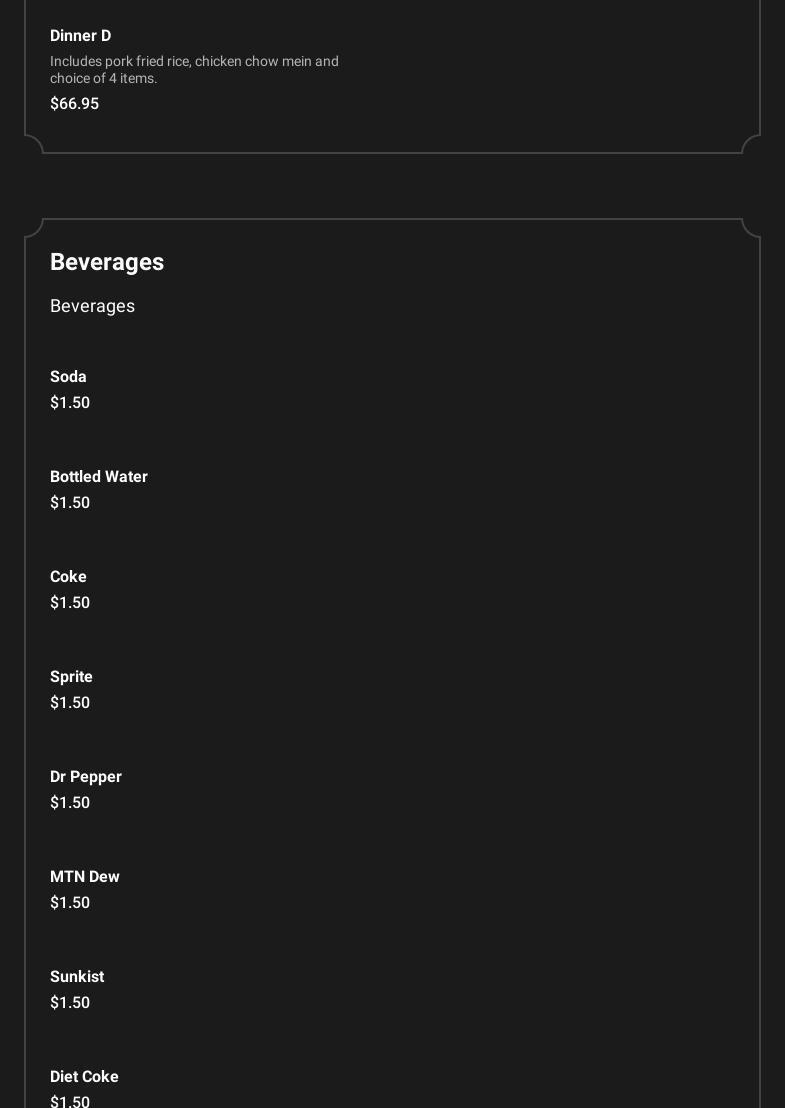
Task: Select the Soda beverage item
Action: click(68, 377)
